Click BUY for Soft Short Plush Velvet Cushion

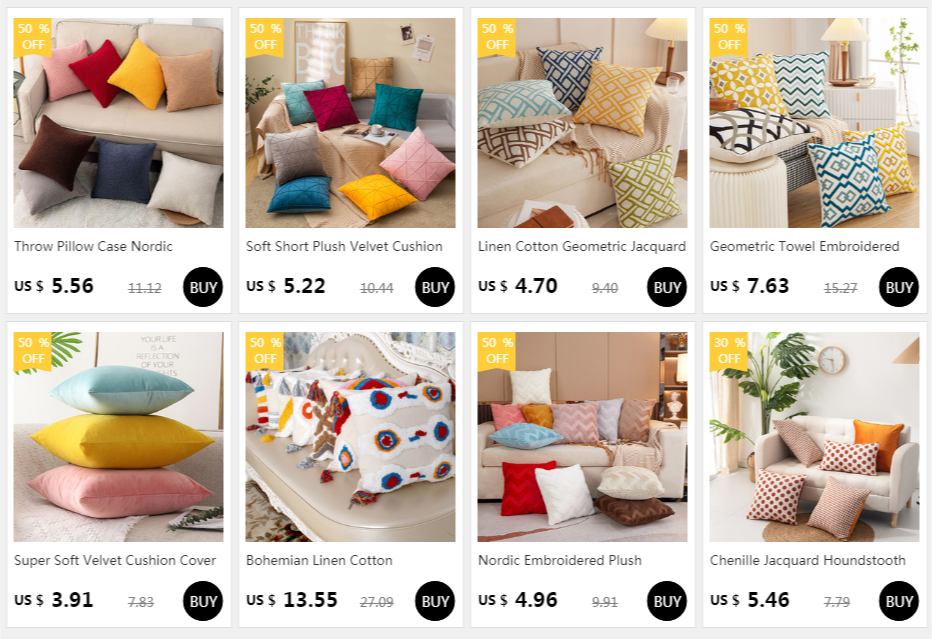(434, 287)
